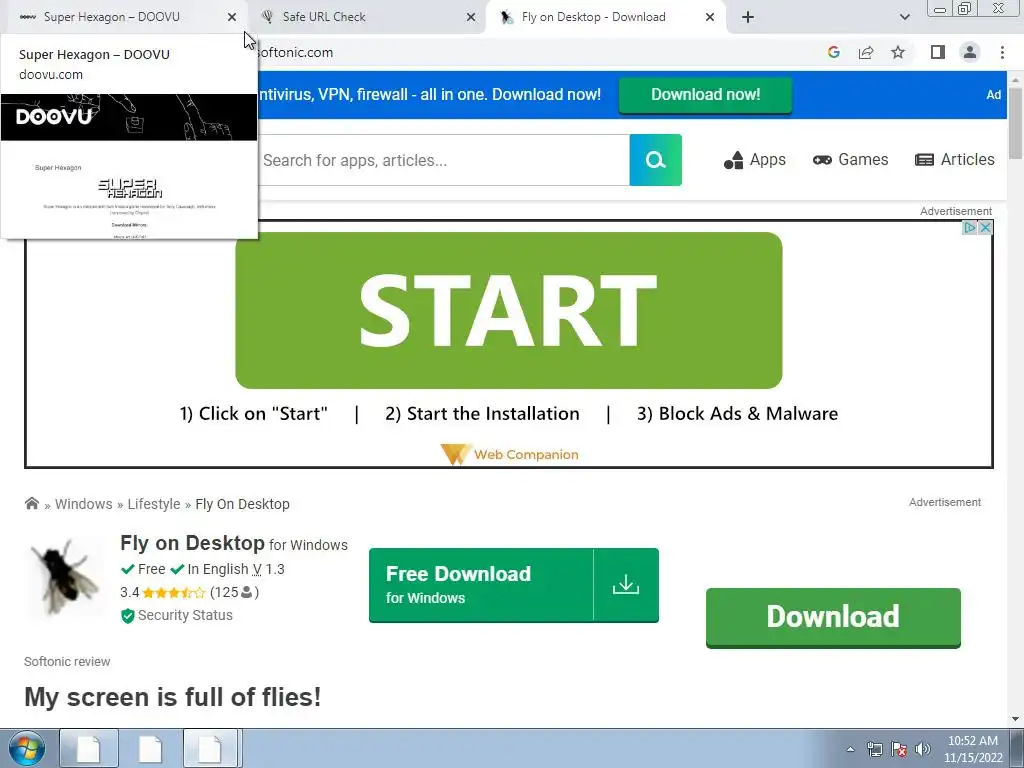Viewport: 1024px width, 768px height.
Task: Open the Lifestyle breadcrumb link
Action: tap(153, 504)
